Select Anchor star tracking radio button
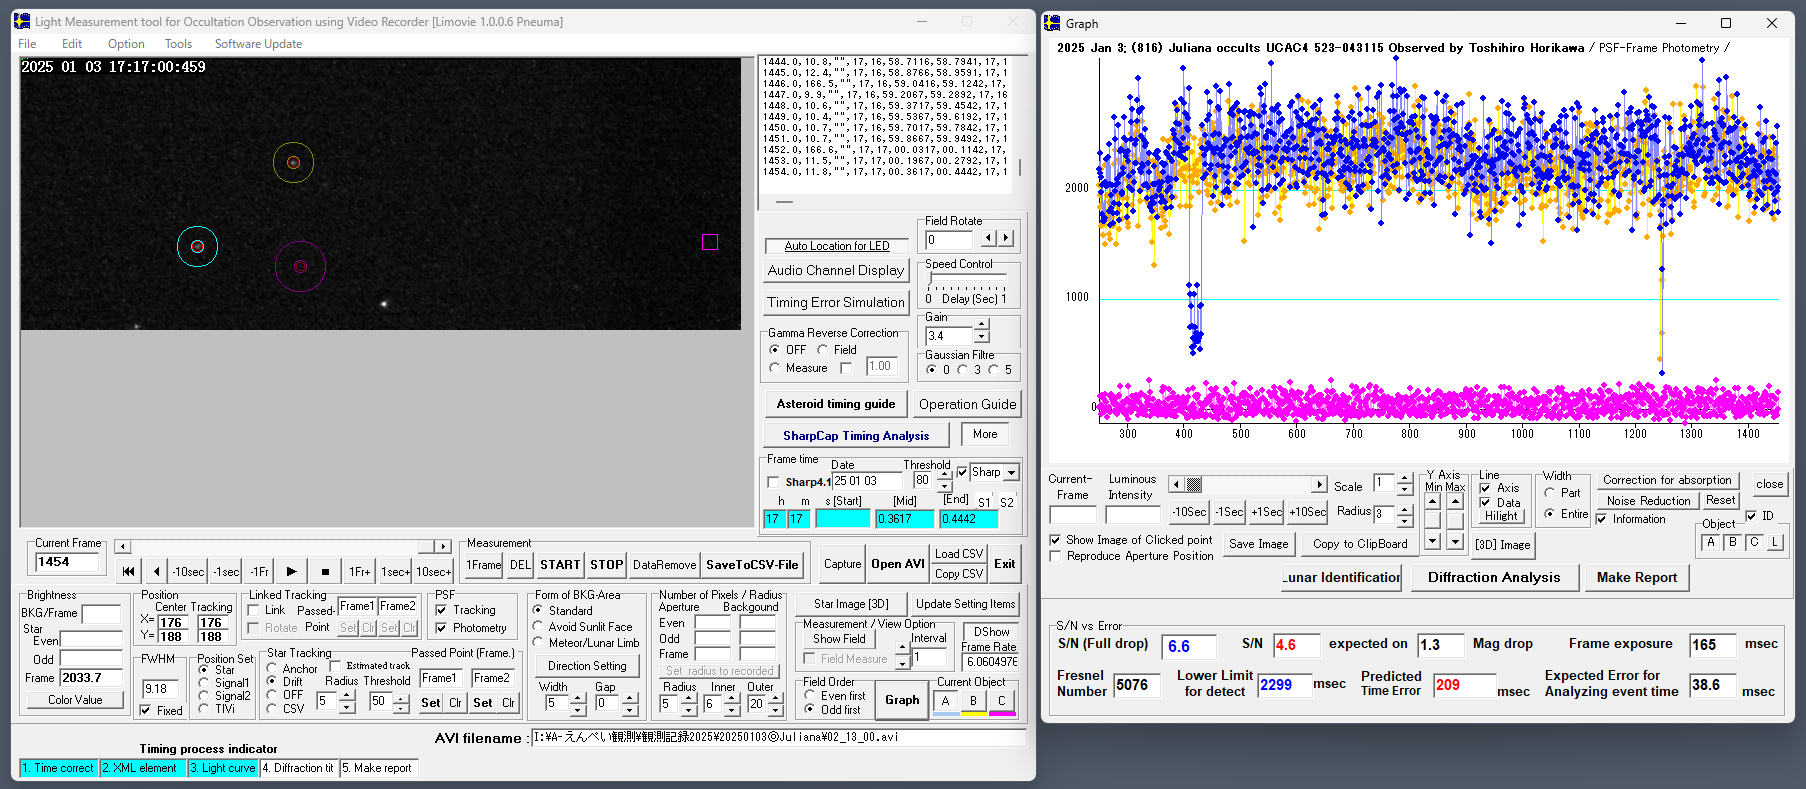The width and height of the screenshot is (1806, 789). (272, 668)
